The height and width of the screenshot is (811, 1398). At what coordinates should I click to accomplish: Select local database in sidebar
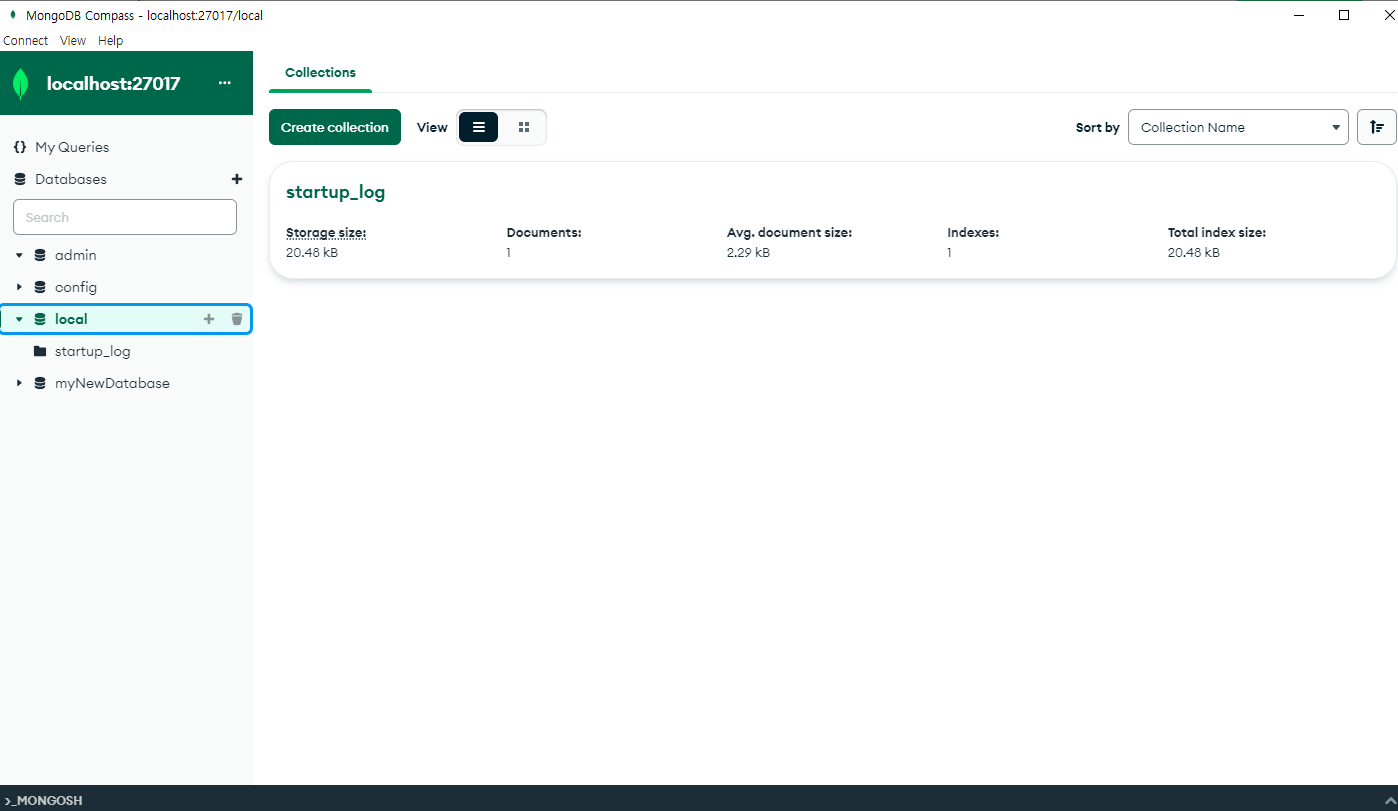pyautogui.click(x=71, y=319)
